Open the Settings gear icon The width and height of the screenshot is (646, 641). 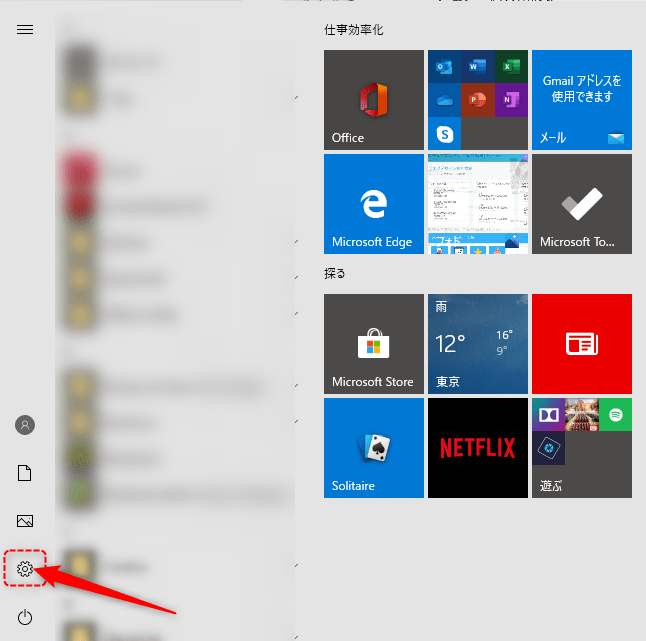[25, 569]
